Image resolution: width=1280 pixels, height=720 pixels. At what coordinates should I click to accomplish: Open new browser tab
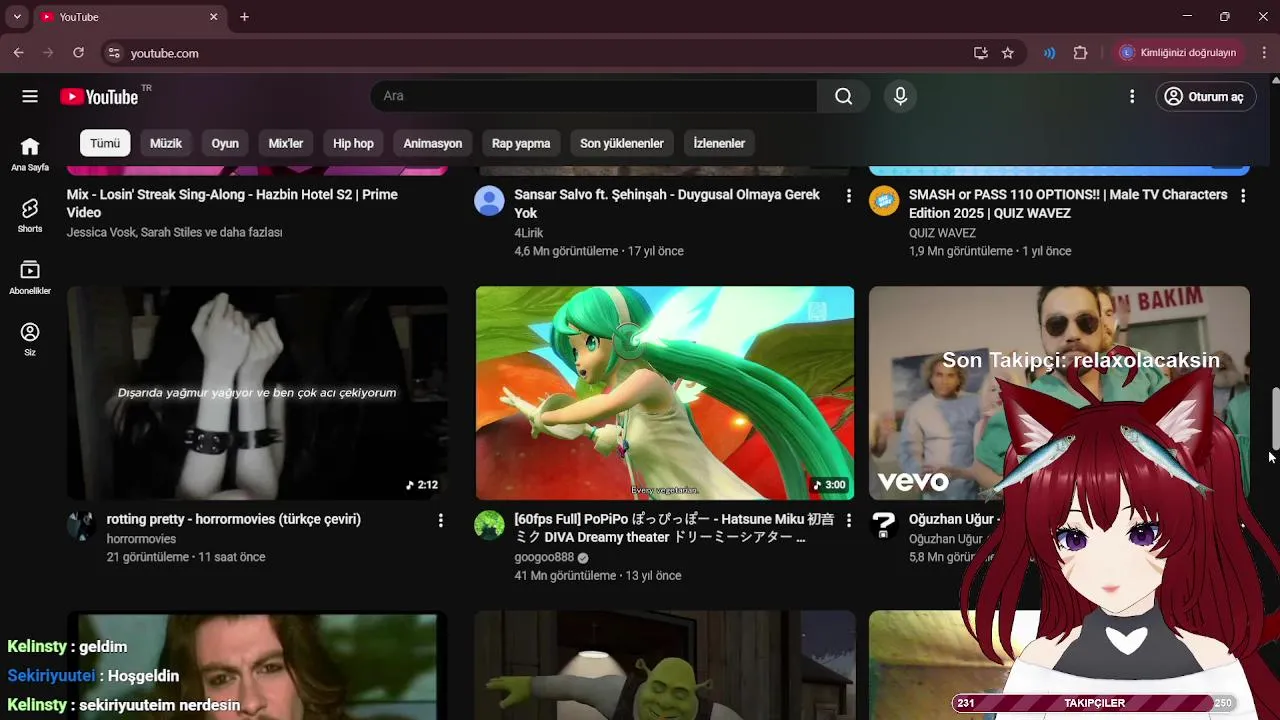244,17
